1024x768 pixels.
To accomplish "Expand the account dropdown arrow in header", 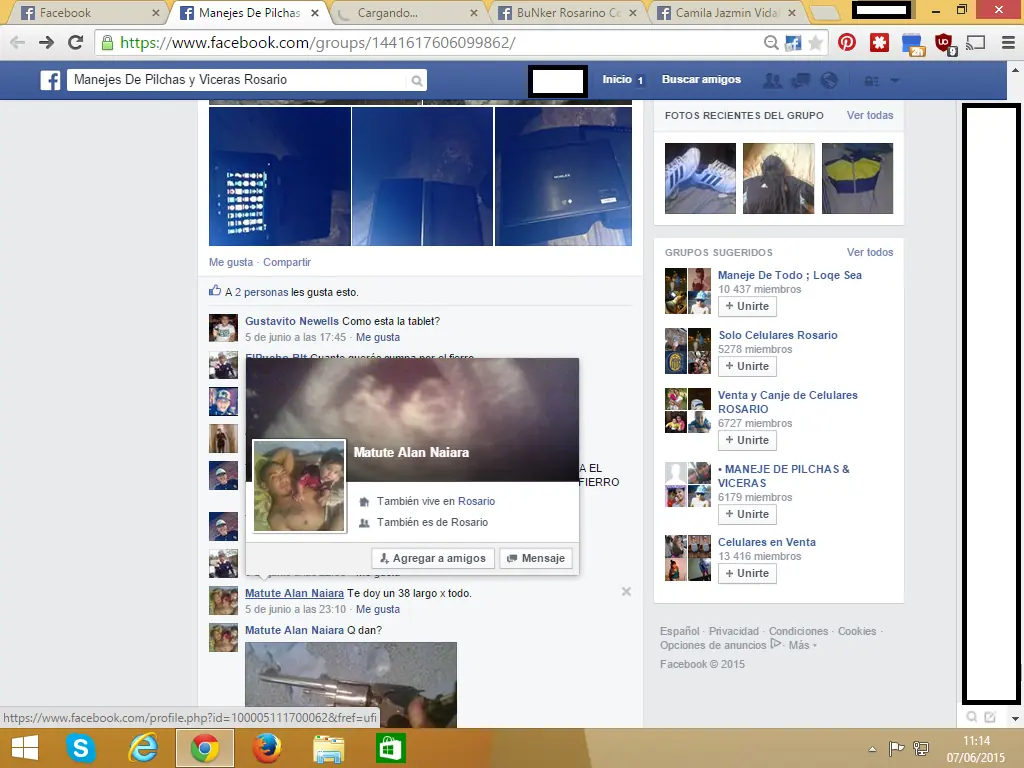I will coord(895,81).
